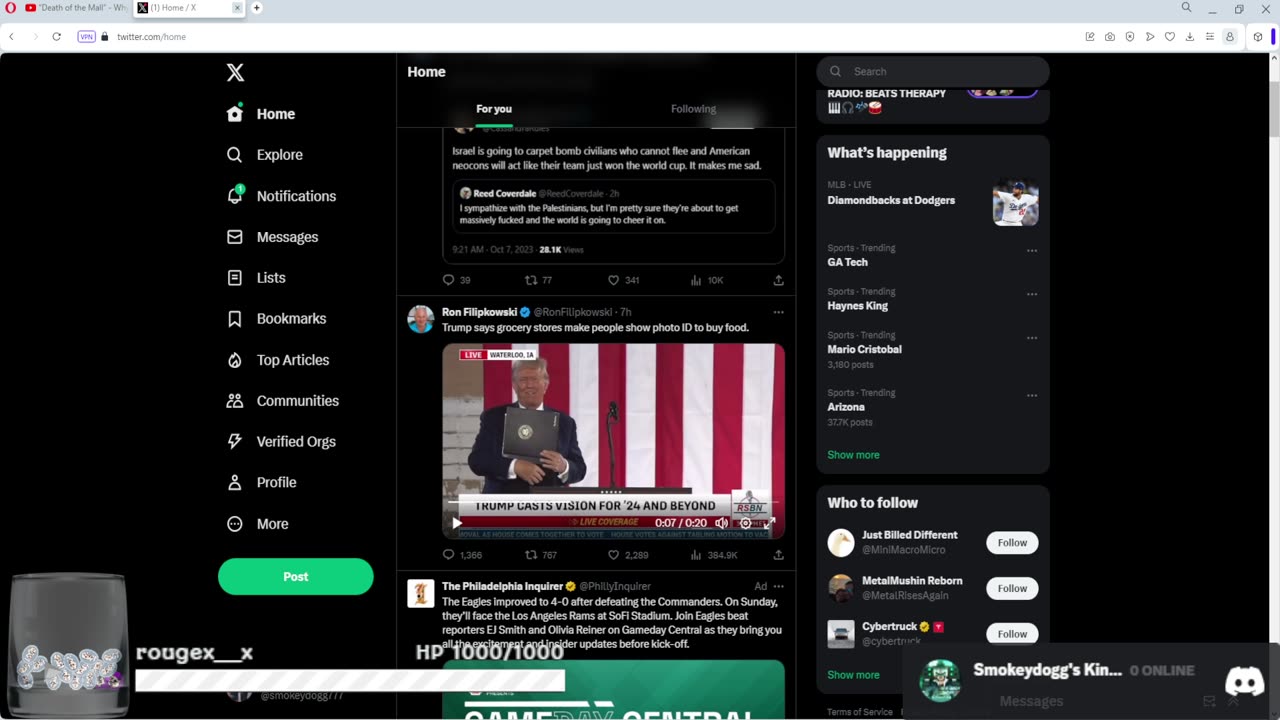Screen dimensions: 1280x720
Task: Open Notifications in the sidebar
Action: (282, 196)
